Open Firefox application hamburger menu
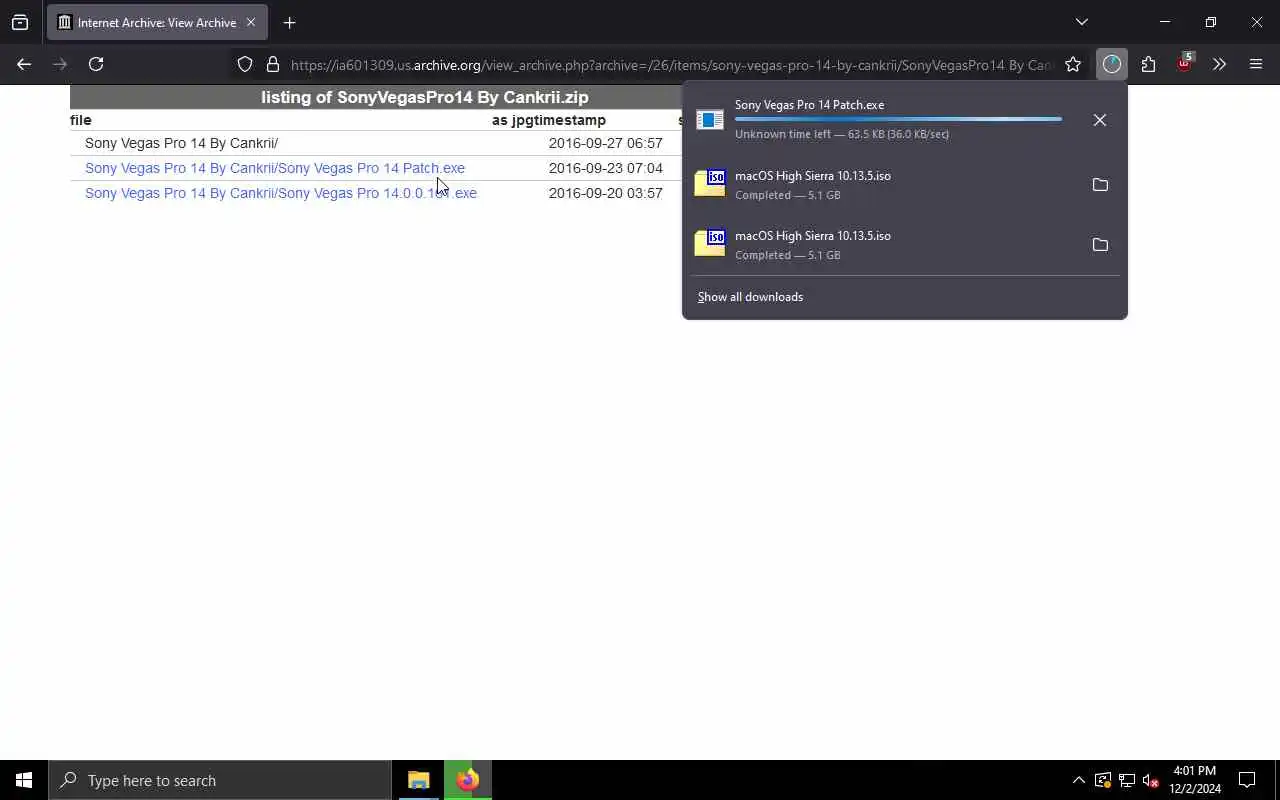 [x=1256, y=64]
